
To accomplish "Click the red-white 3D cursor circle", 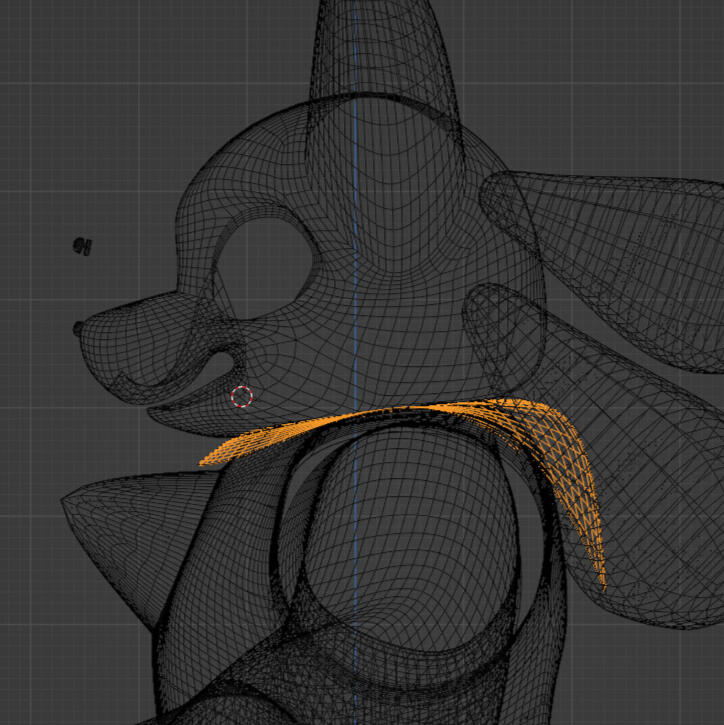I will [241, 397].
